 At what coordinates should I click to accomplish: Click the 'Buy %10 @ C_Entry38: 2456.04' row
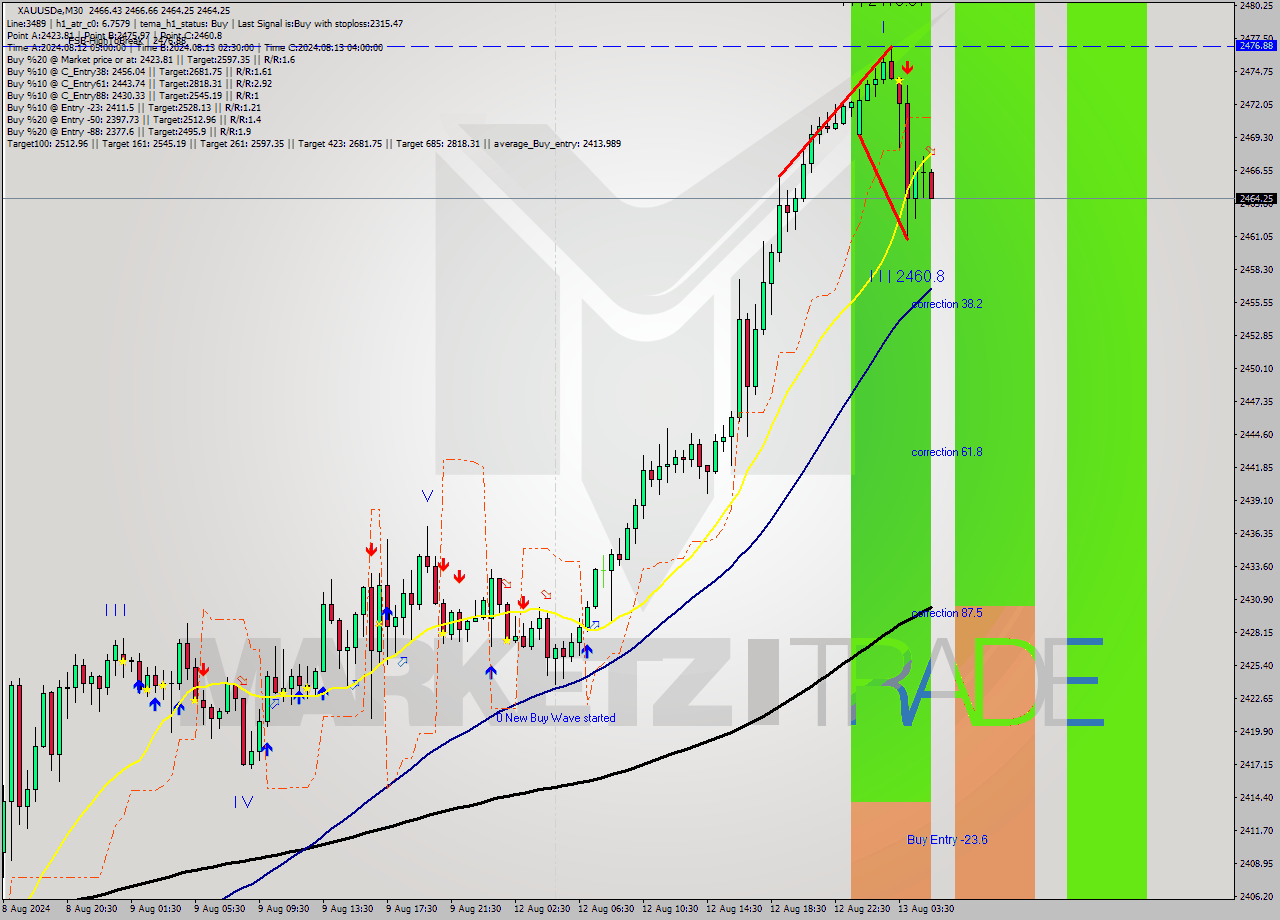coord(139,72)
